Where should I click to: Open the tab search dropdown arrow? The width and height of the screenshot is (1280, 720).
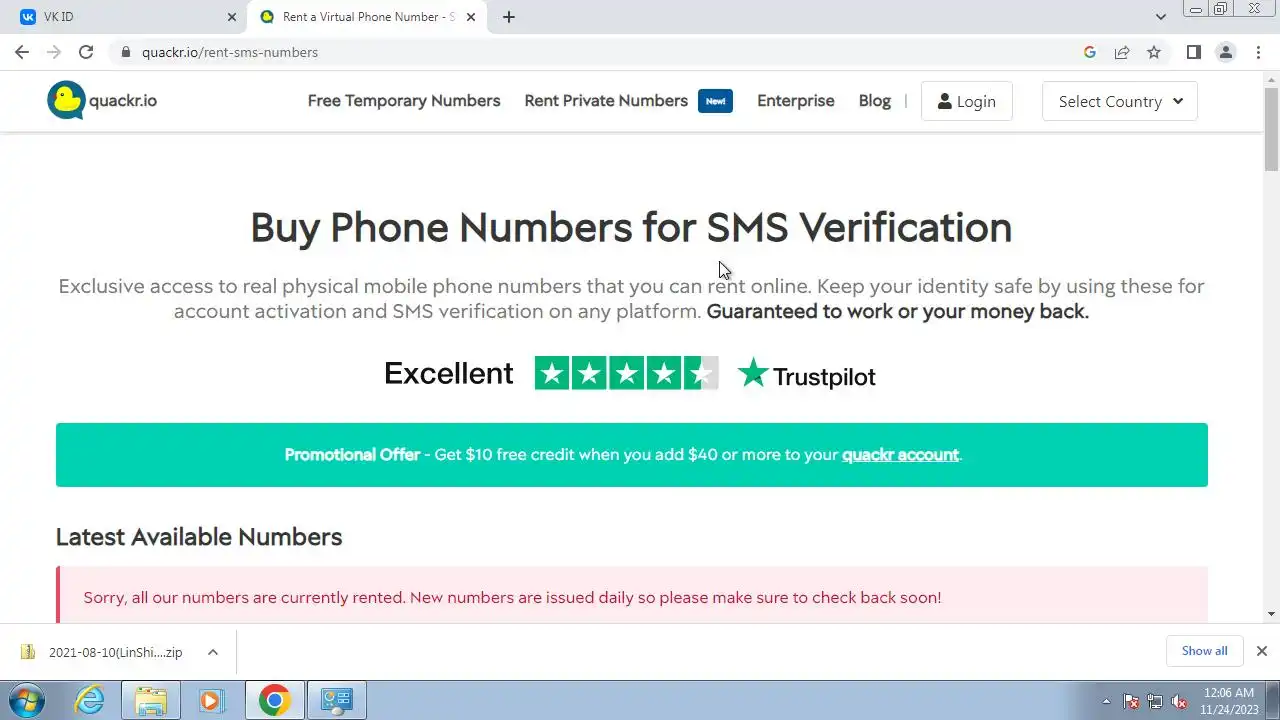pos(1161,17)
